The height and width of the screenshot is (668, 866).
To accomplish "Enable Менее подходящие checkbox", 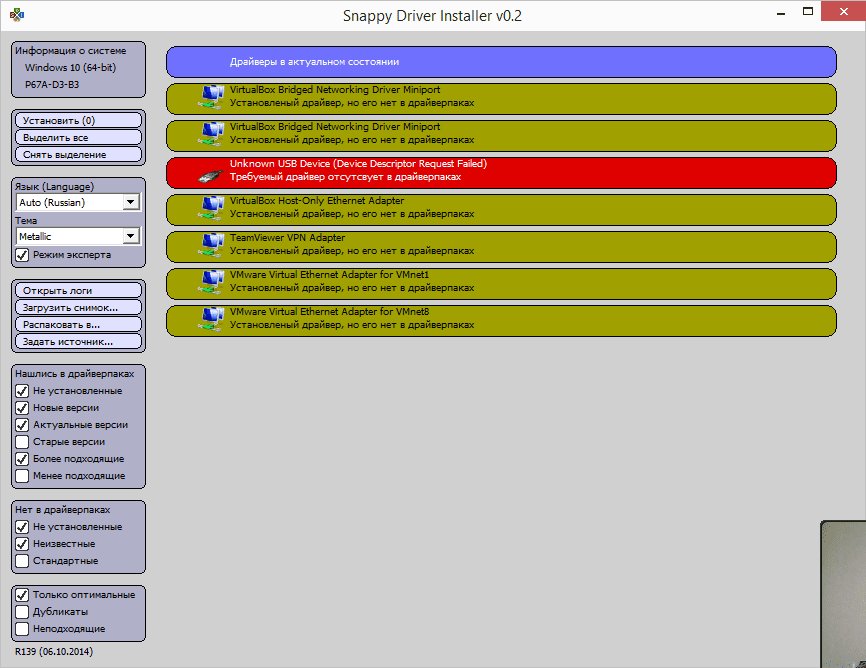I will 22,476.
